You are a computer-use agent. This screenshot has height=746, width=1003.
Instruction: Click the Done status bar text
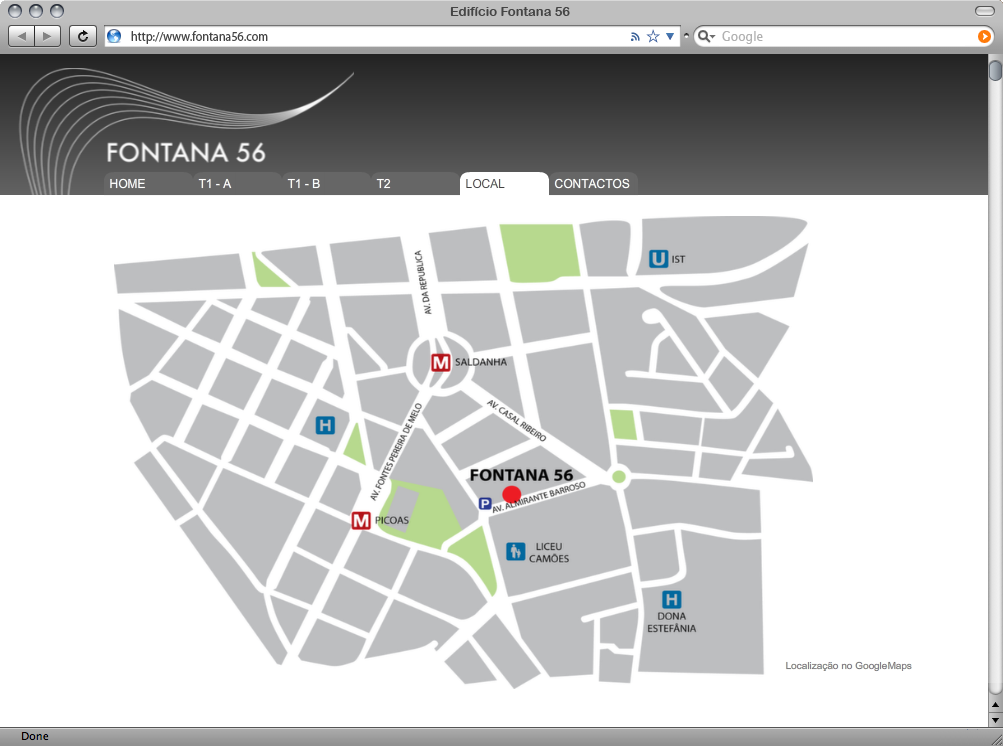(x=35, y=736)
